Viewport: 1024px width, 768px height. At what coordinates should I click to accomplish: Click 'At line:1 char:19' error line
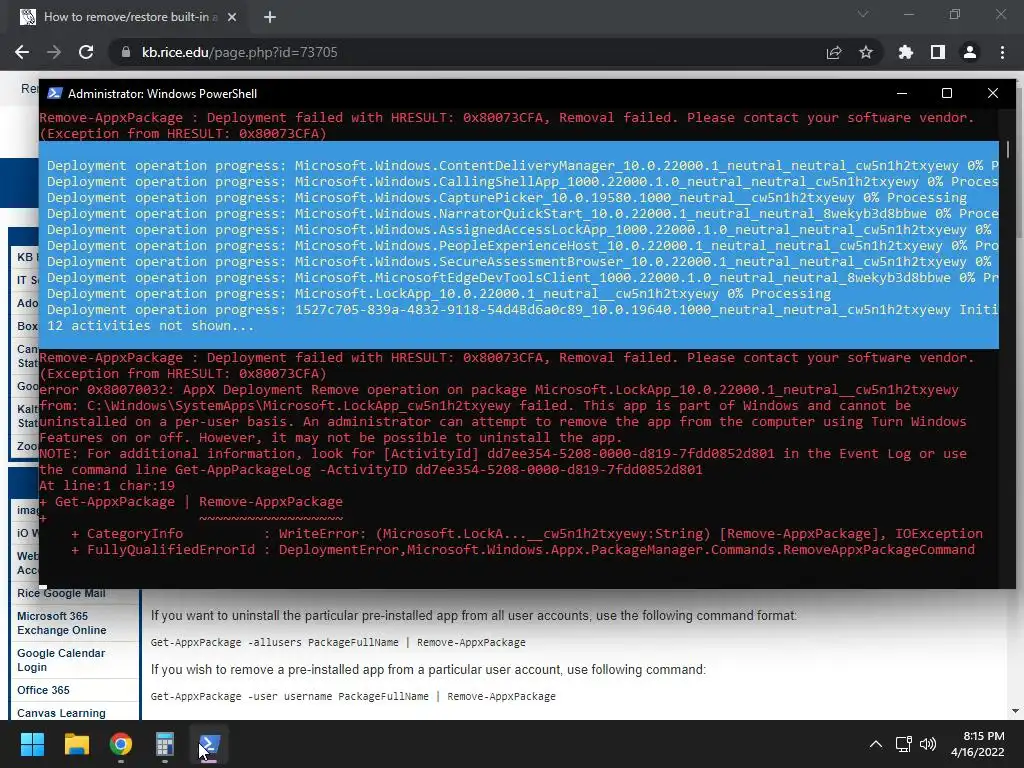click(107, 485)
